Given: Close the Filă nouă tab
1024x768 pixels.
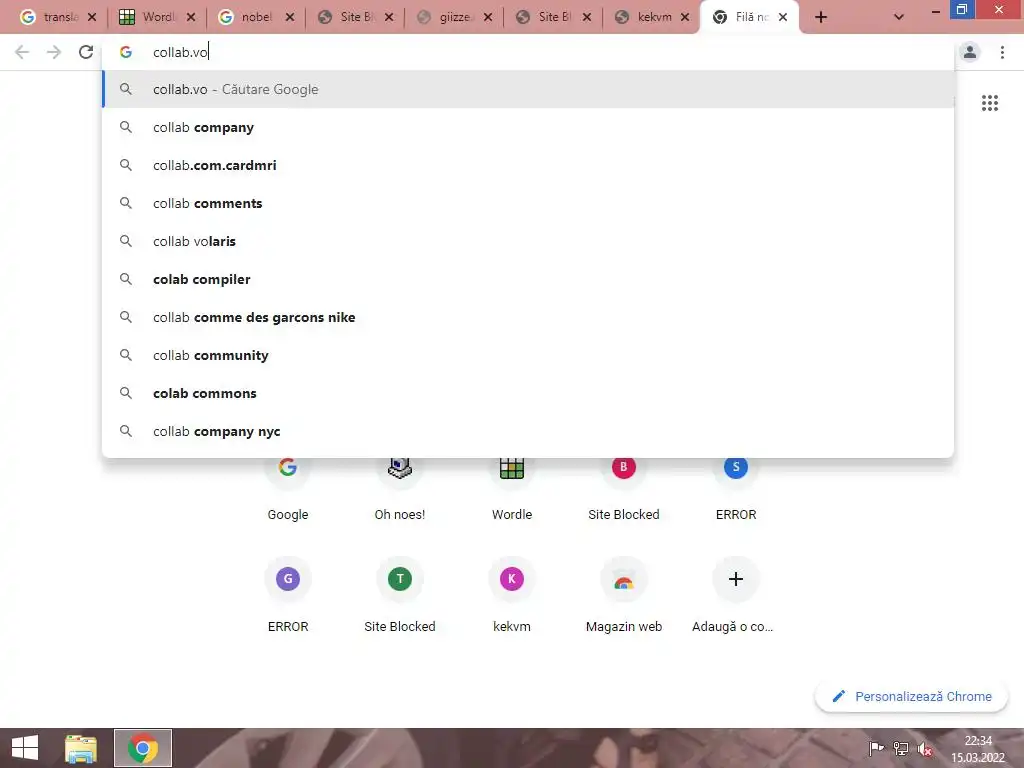Looking at the screenshot, I should [783, 18].
